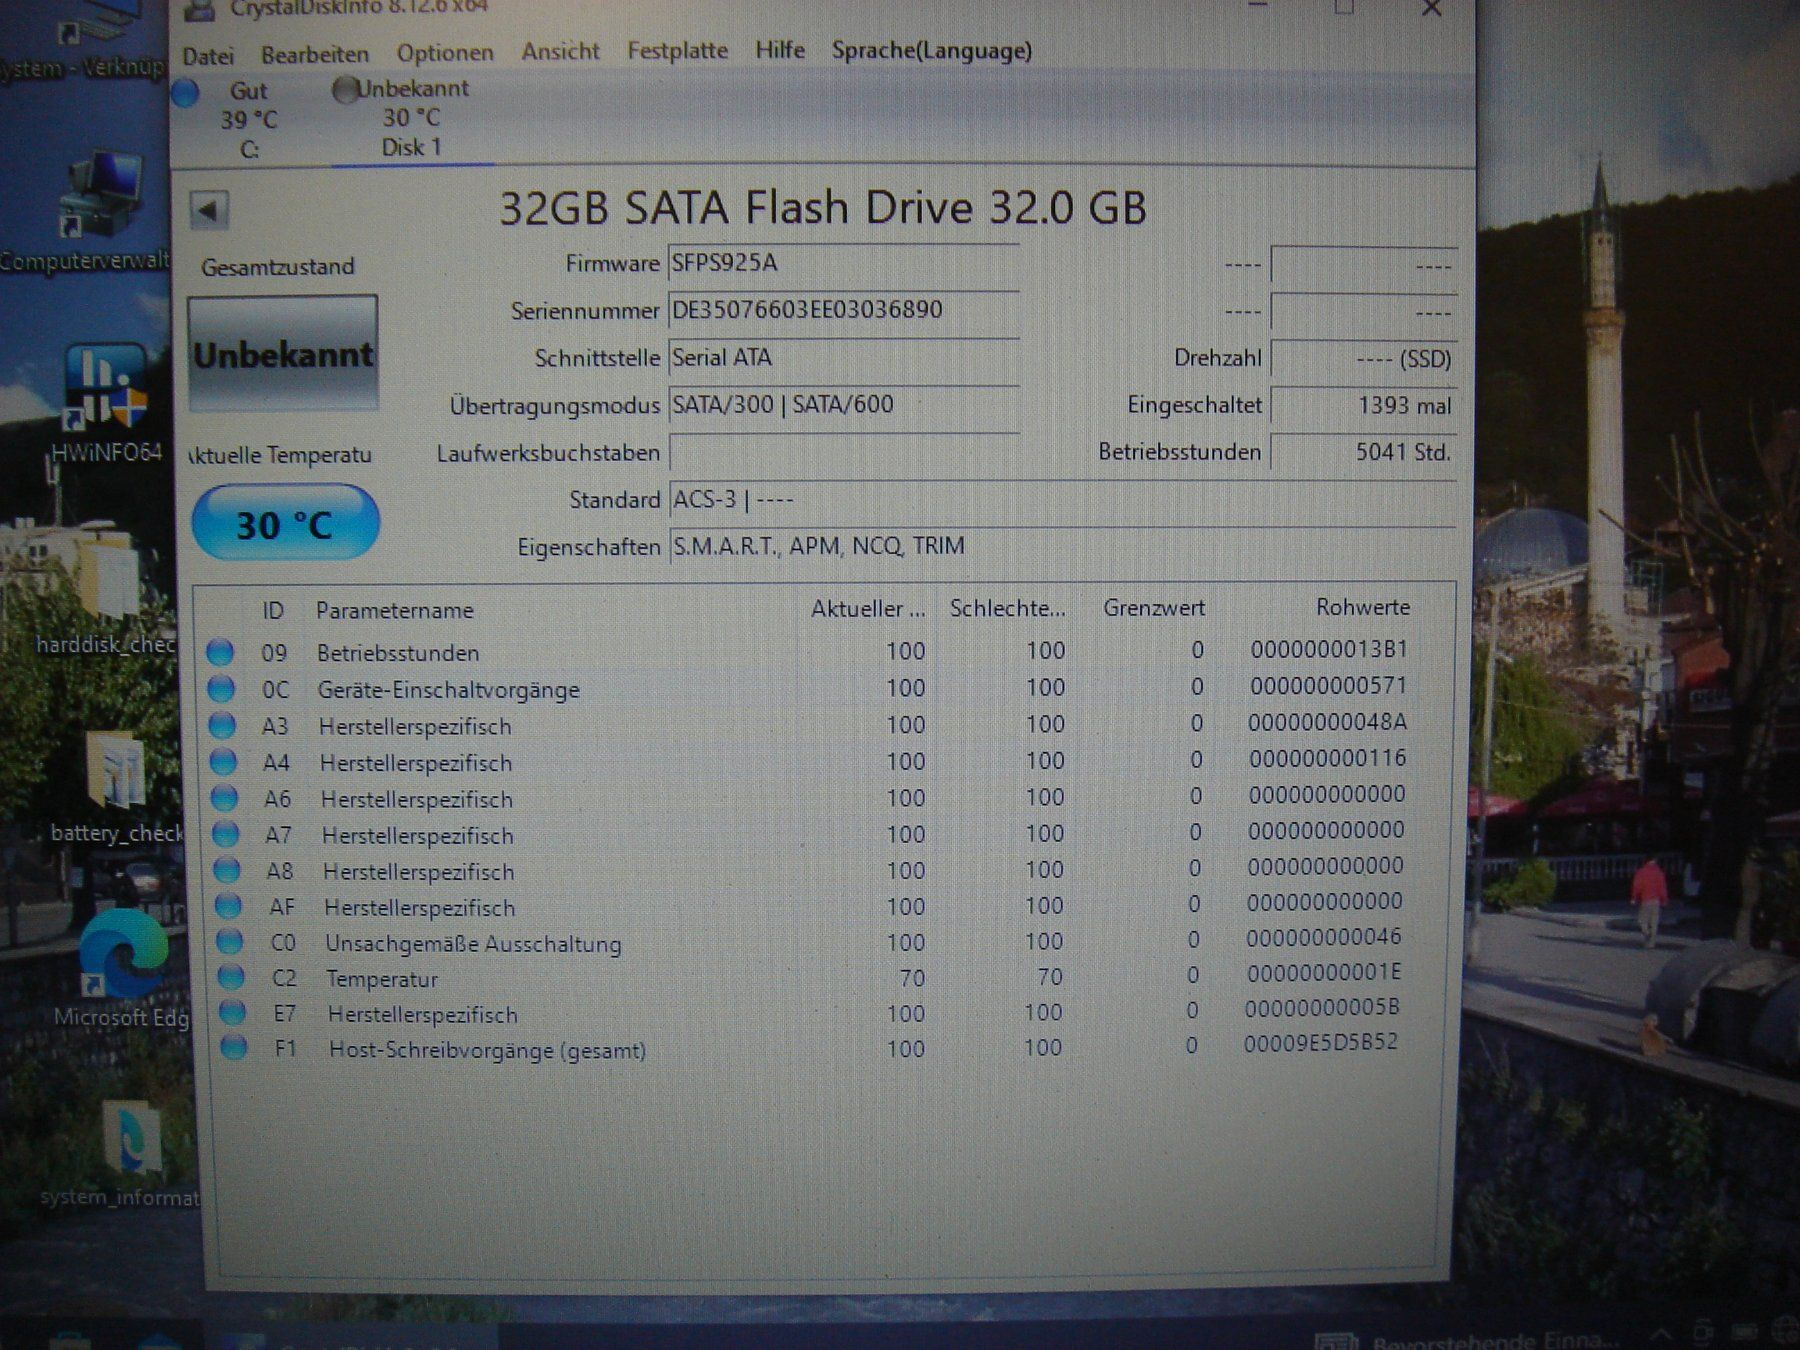Click status icon of row A4

pyautogui.click(x=223, y=763)
